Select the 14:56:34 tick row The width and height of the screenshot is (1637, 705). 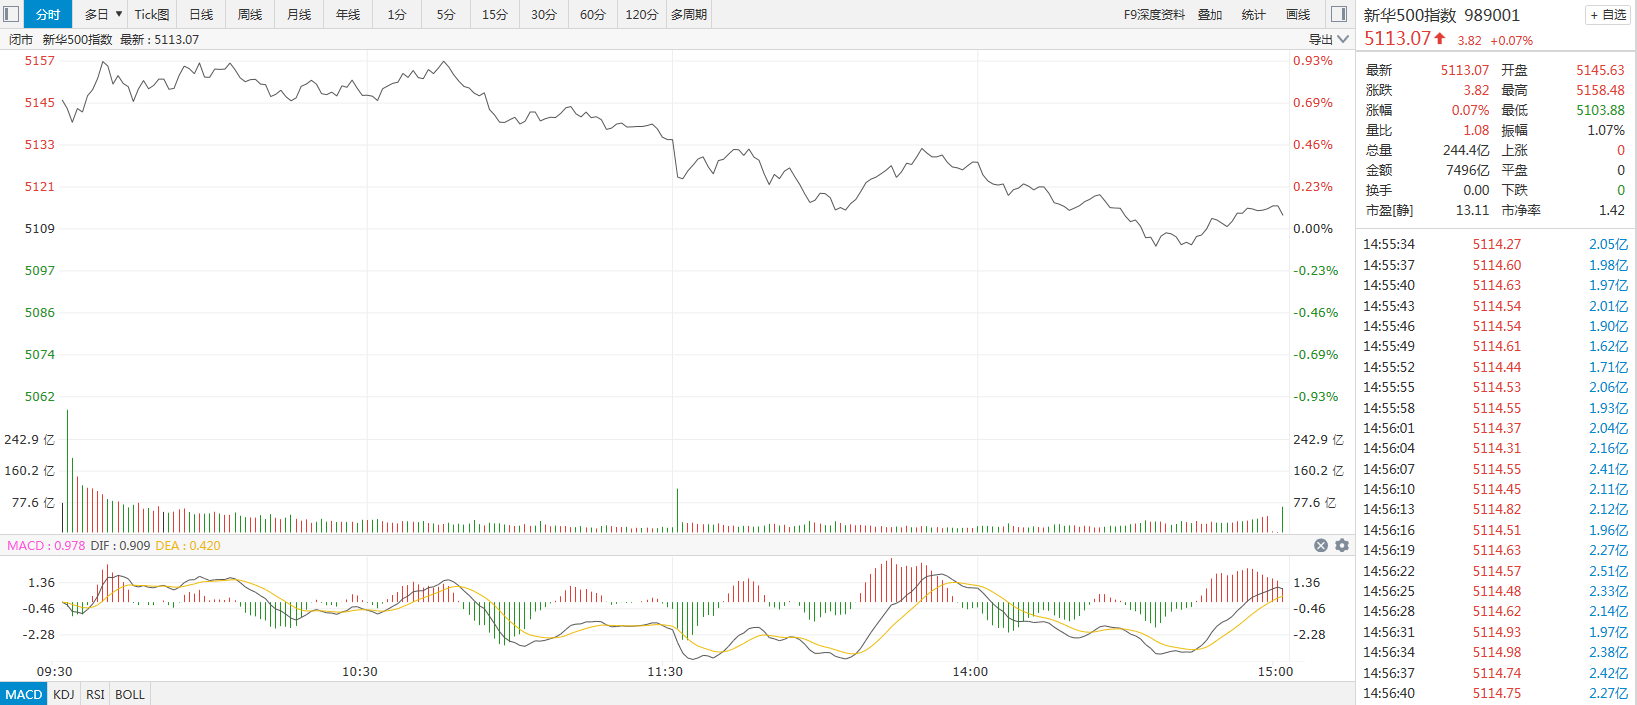pyautogui.click(x=1495, y=652)
